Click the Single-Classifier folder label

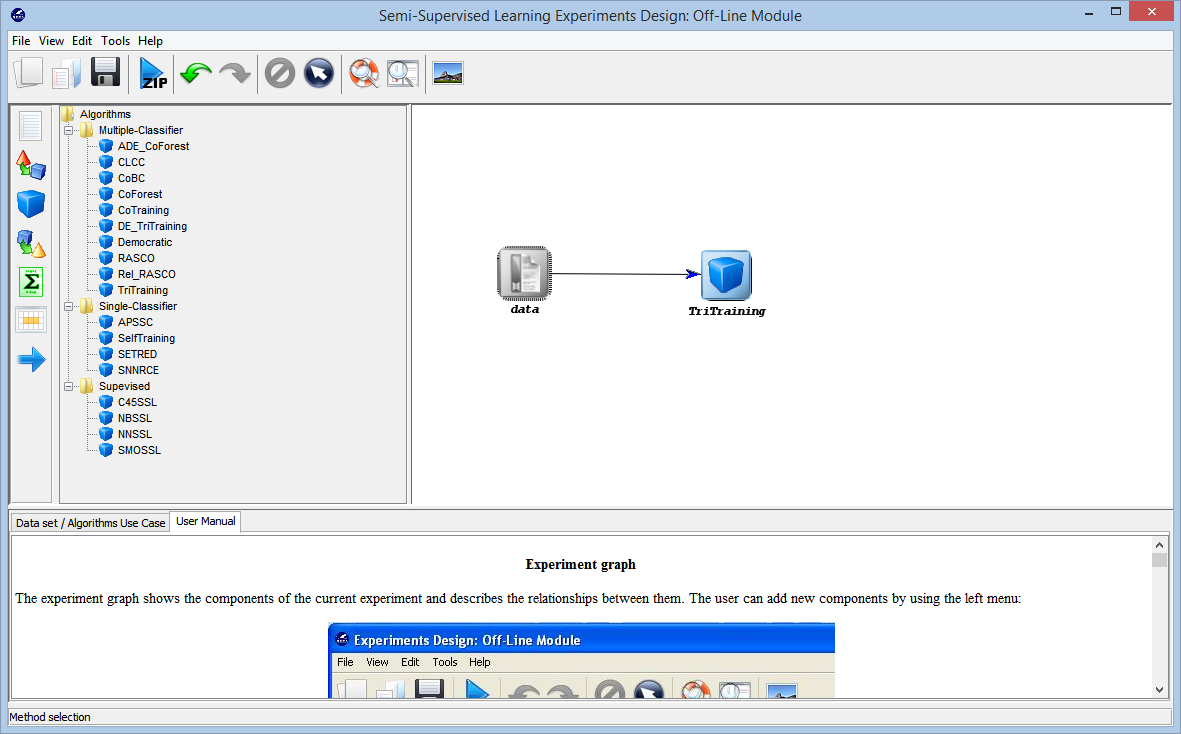[x=138, y=306]
